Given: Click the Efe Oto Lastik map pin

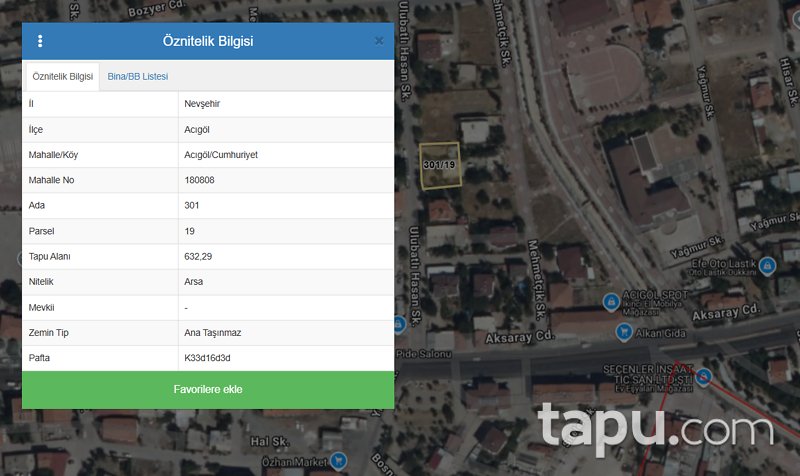Looking at the screenshot, I should (x=767, y=265).
